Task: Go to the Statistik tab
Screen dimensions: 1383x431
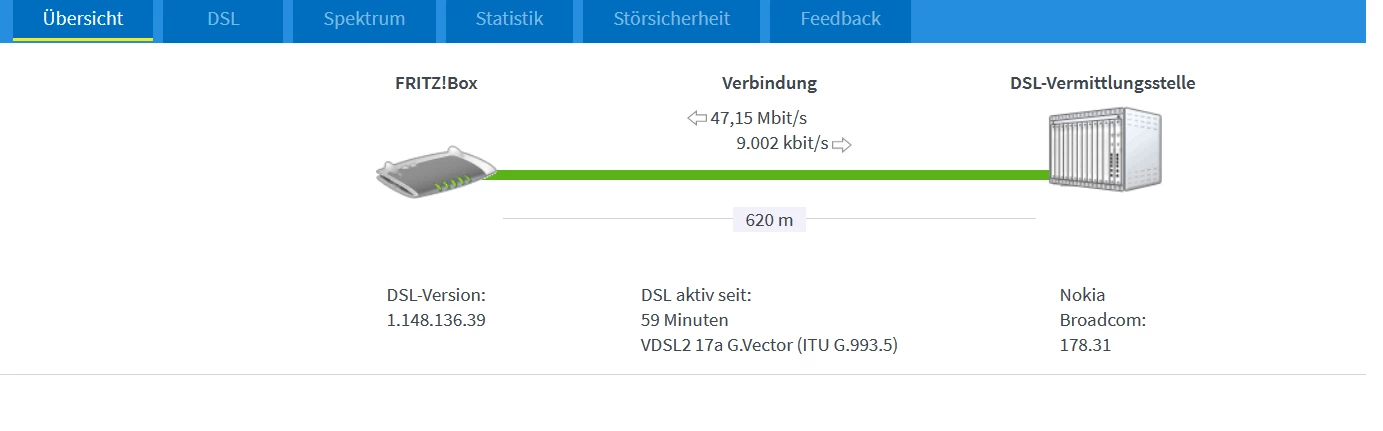Action: coord(509,19)
